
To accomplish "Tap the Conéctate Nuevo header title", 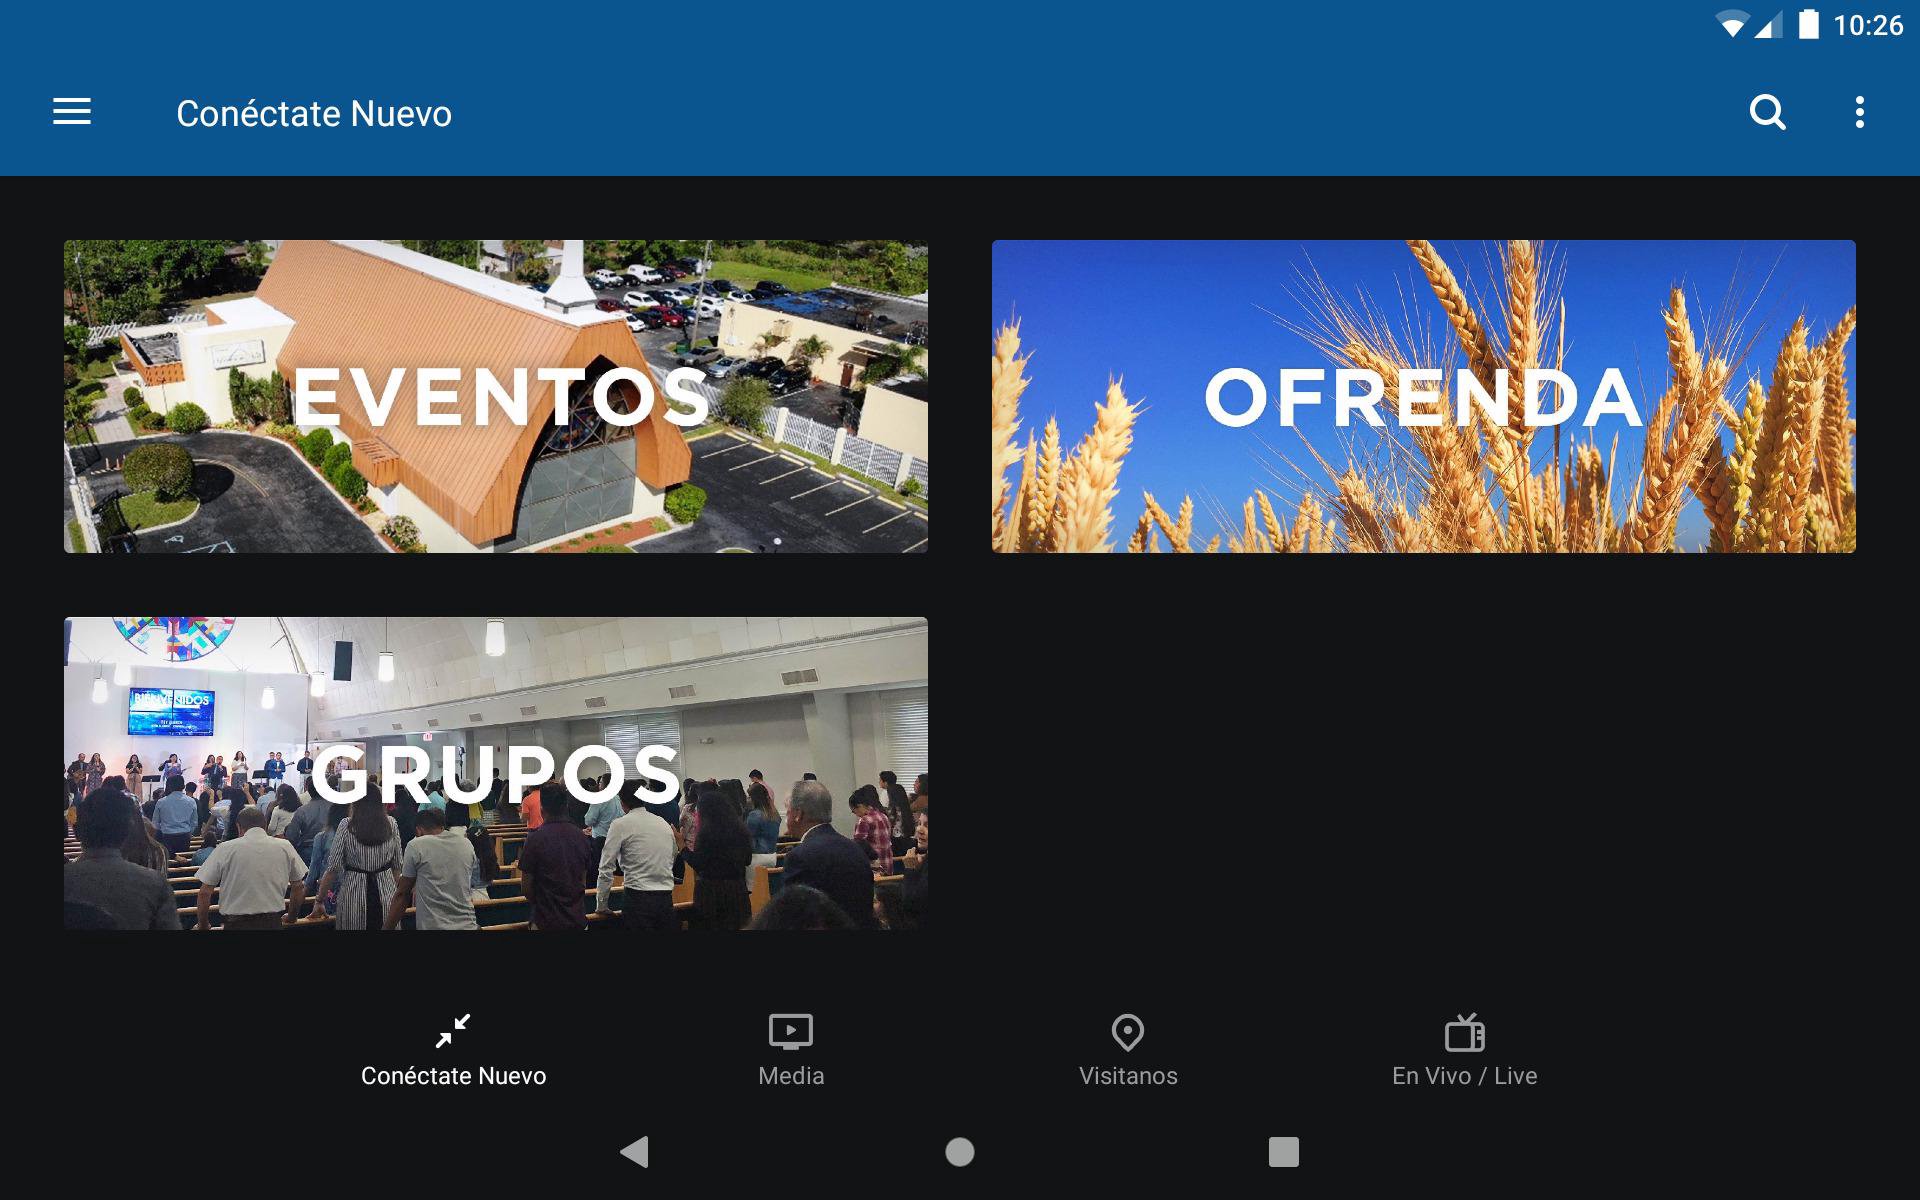I will point(314,114).
